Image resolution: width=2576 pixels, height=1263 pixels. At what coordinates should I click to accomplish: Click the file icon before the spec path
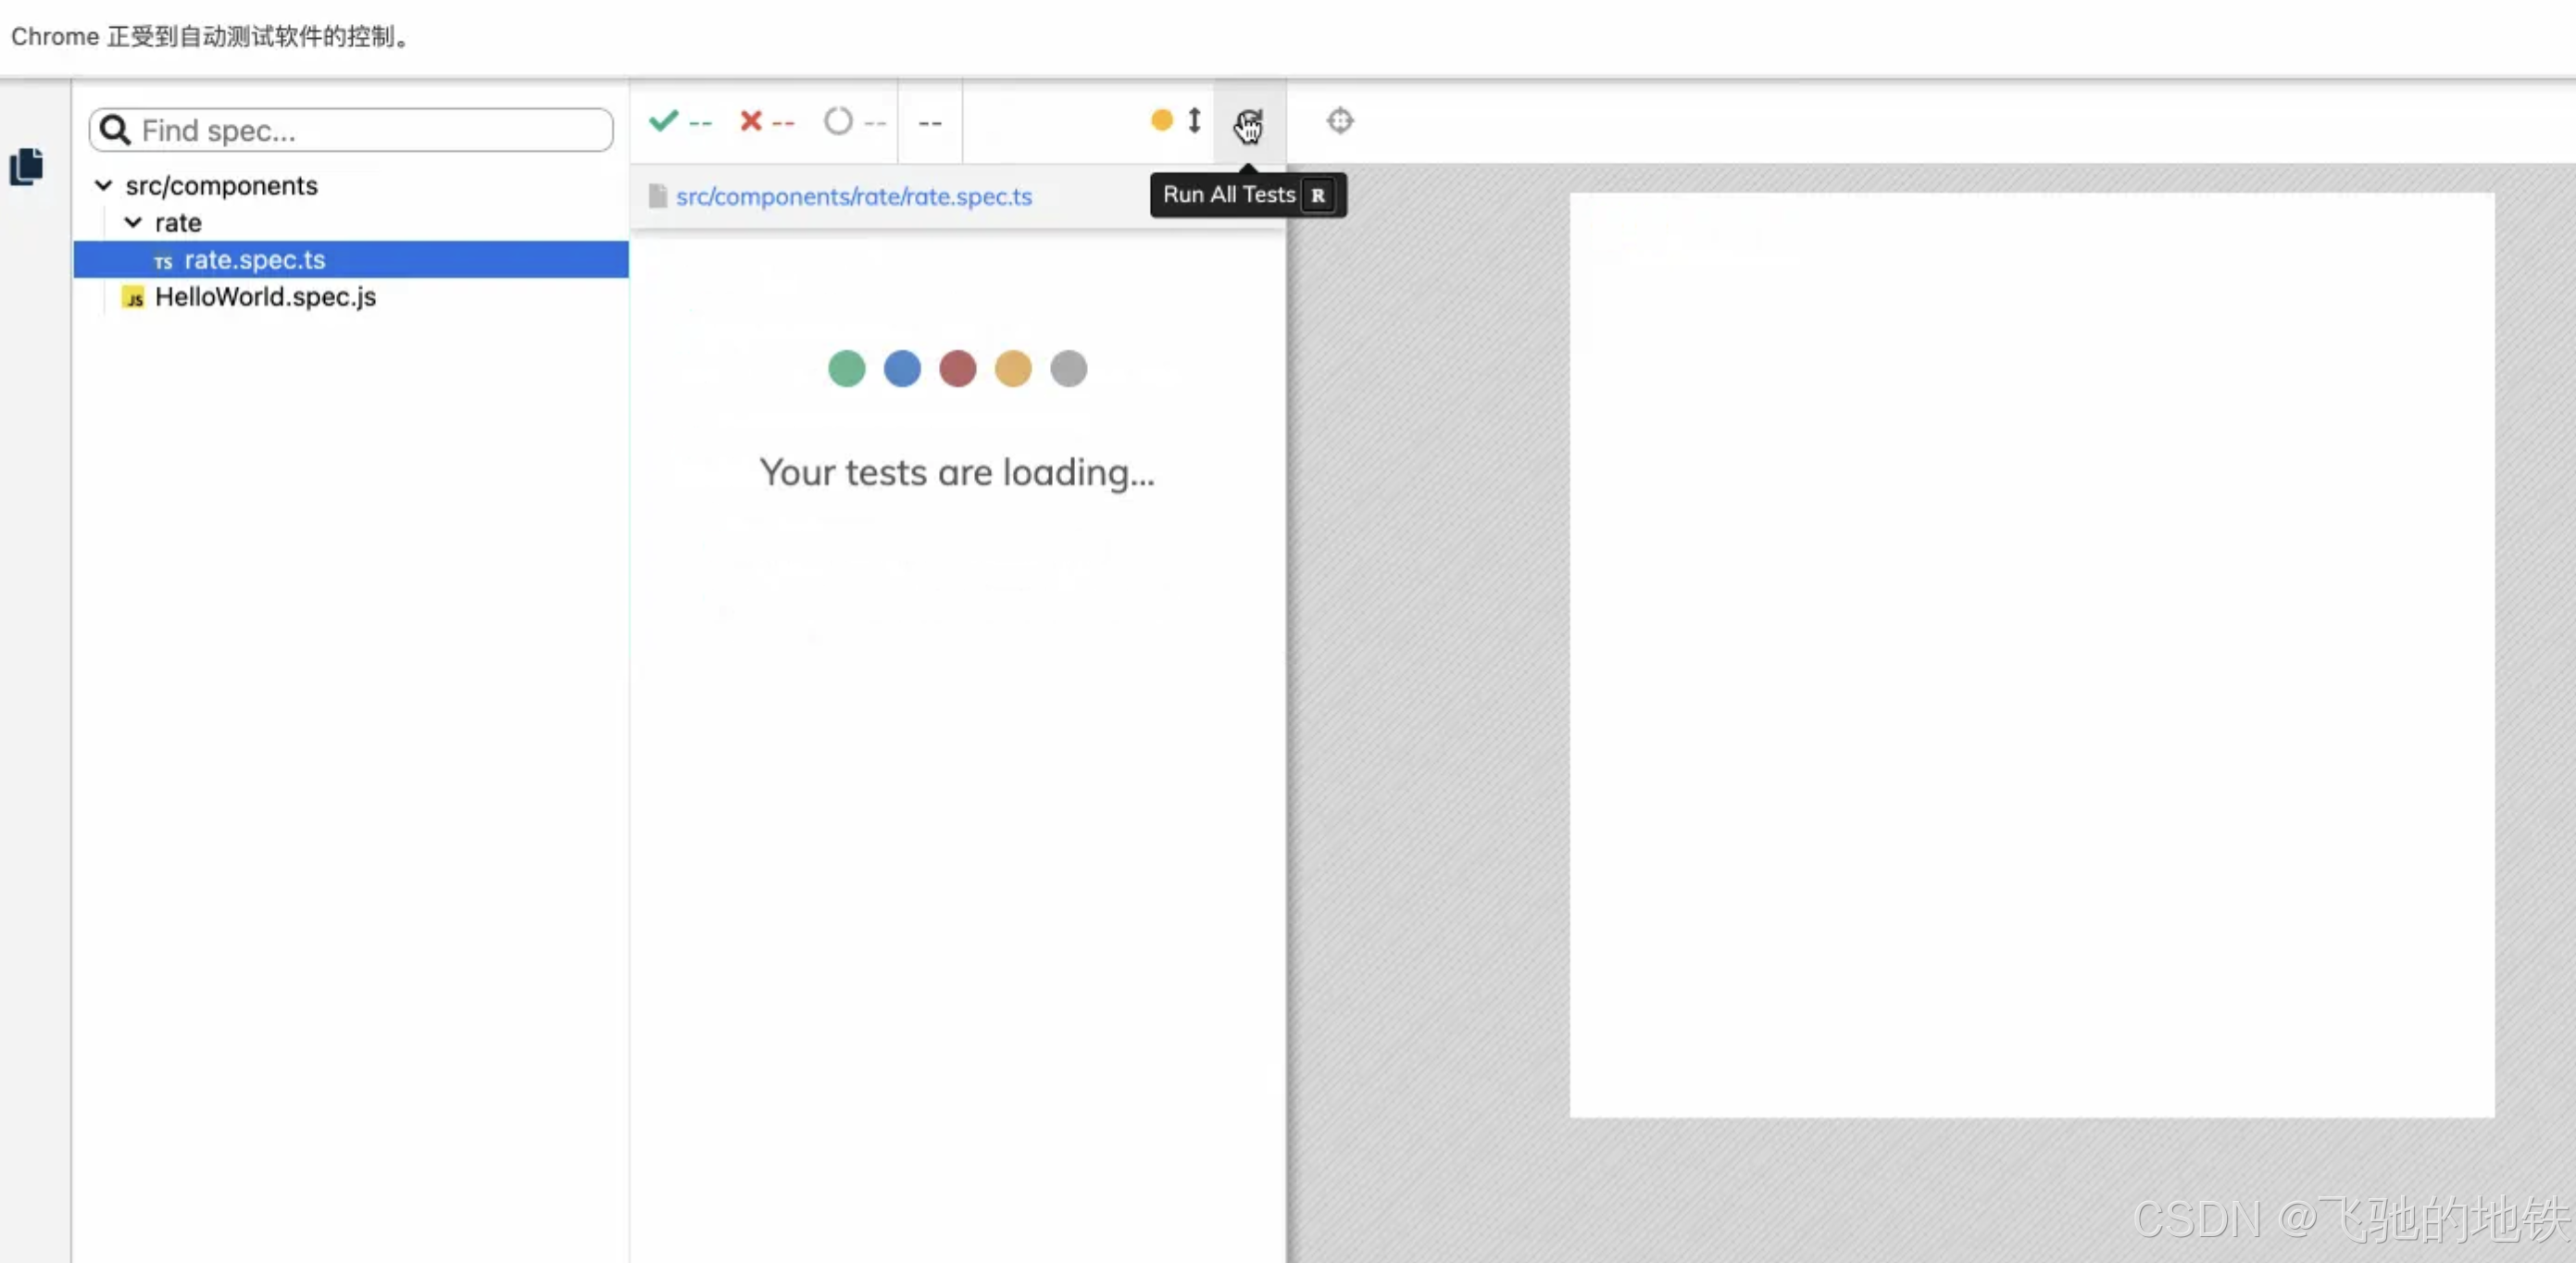point(657,196)
